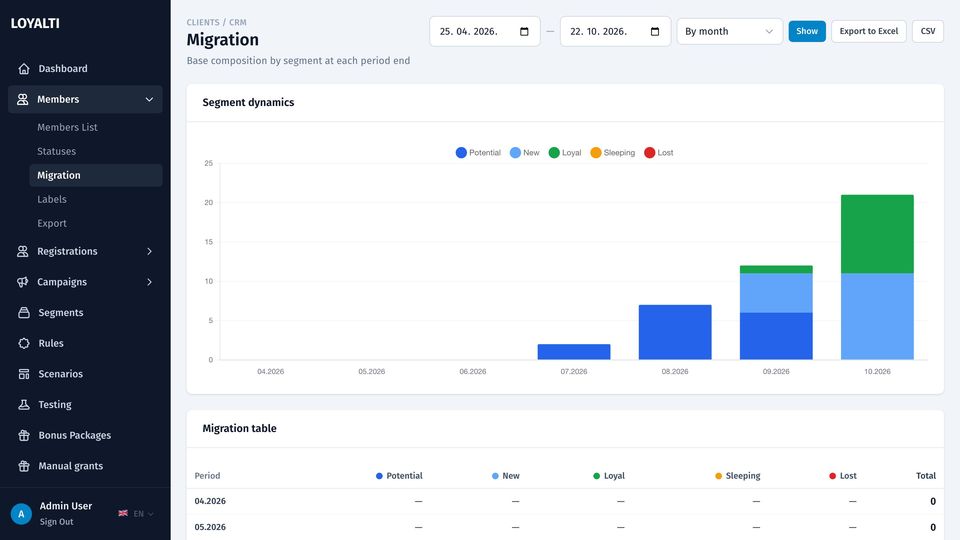Image resolution: width=960 pixels, height=540 pixels.
Task: Click Export to Excel button
Action: [868, 31]
